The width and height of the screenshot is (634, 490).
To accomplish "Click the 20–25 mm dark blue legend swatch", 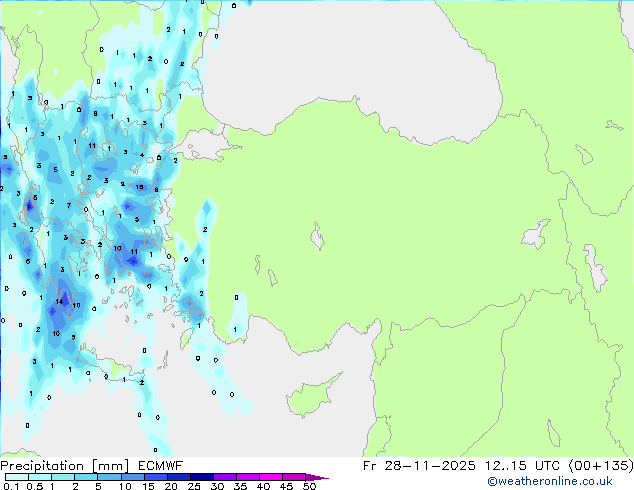I will pyautogui.click(x=179, y=477).
